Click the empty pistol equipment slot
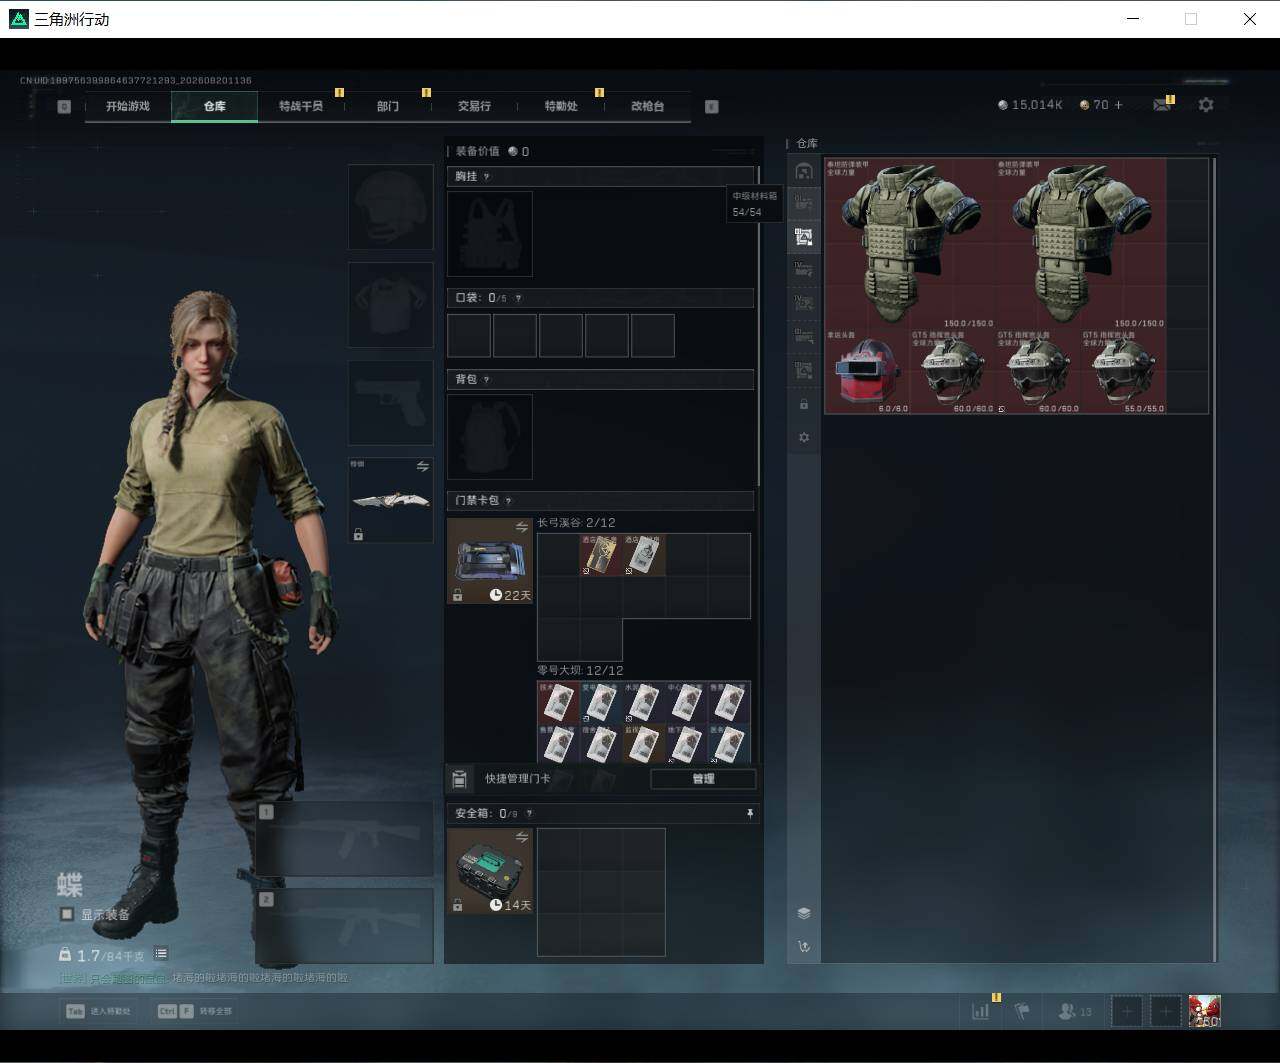1280x1063 pixels. tap(391, 403)
